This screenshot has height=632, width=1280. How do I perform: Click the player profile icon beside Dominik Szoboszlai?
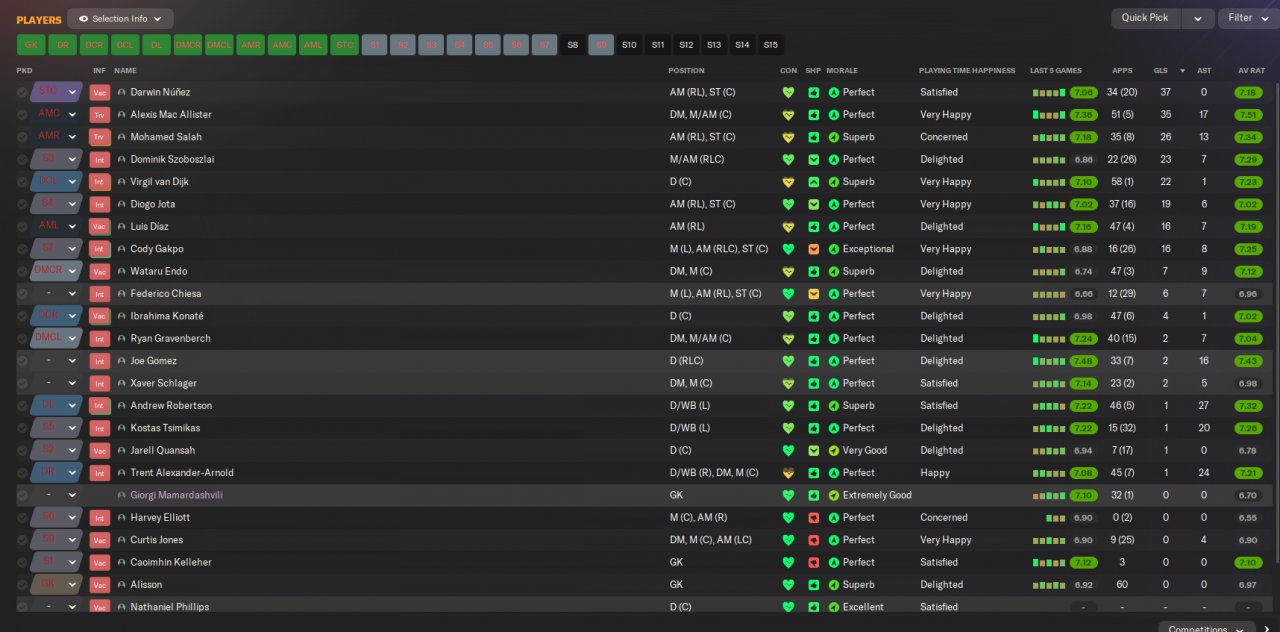pyautogui.click(x=122, y=159)
